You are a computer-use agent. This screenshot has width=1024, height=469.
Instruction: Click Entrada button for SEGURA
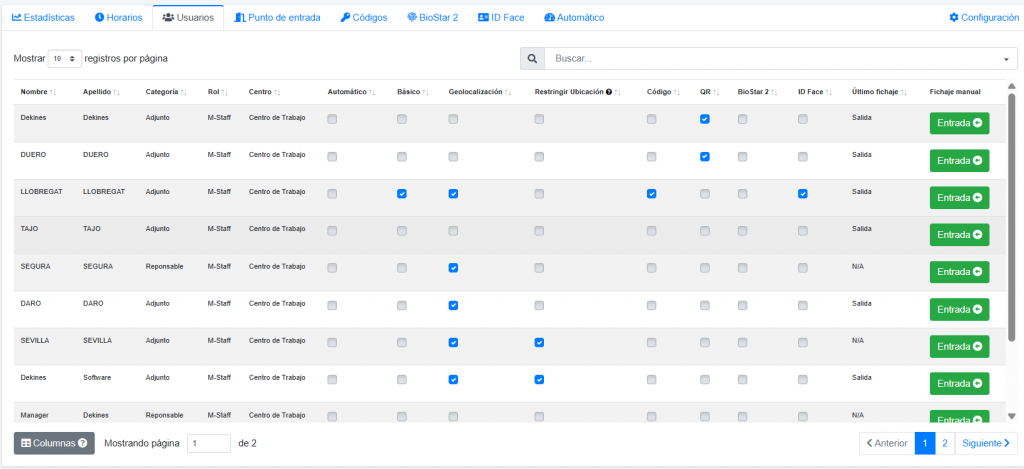[959, 272]
